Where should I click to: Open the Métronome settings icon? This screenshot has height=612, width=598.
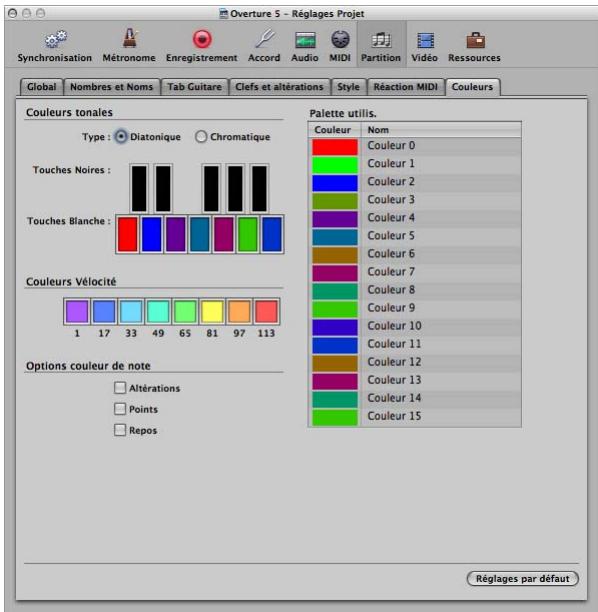click(x=130, y=39)
